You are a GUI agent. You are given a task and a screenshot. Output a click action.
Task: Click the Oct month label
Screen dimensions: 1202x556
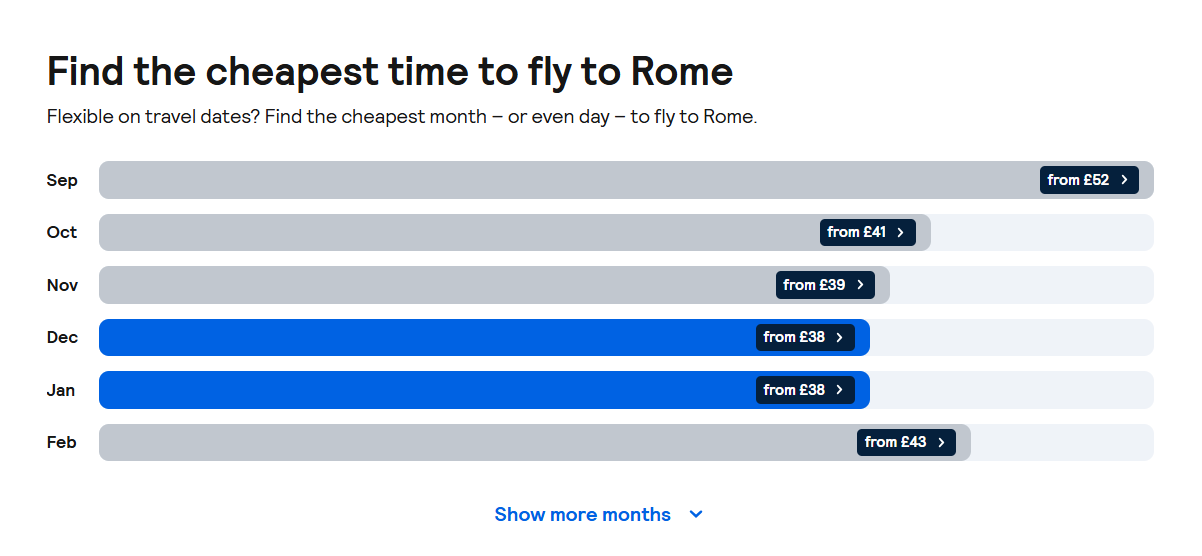62,232
